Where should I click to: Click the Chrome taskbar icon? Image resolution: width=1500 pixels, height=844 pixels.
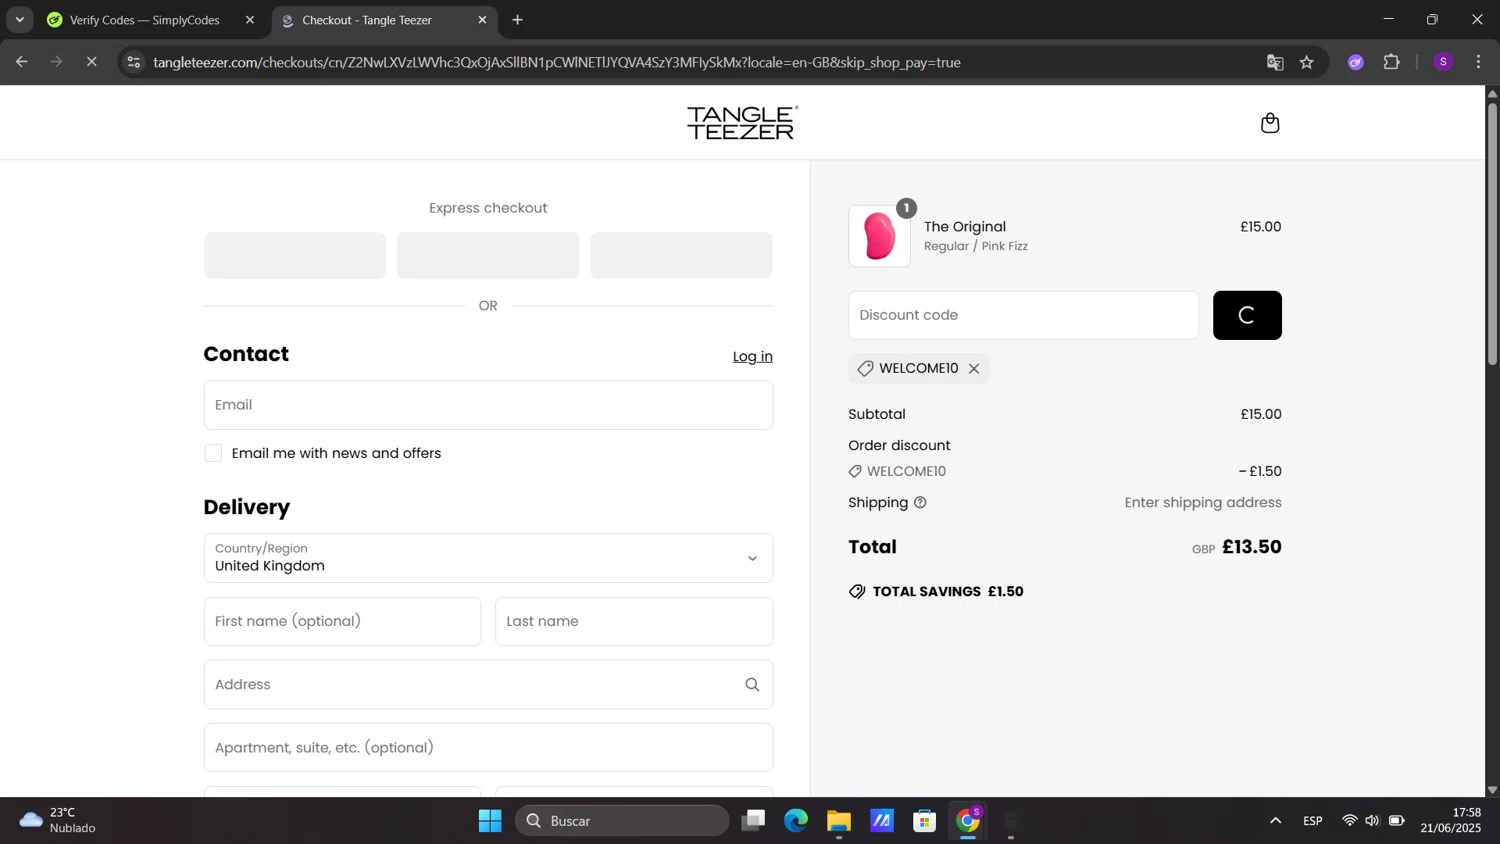(x=968, y=821)
